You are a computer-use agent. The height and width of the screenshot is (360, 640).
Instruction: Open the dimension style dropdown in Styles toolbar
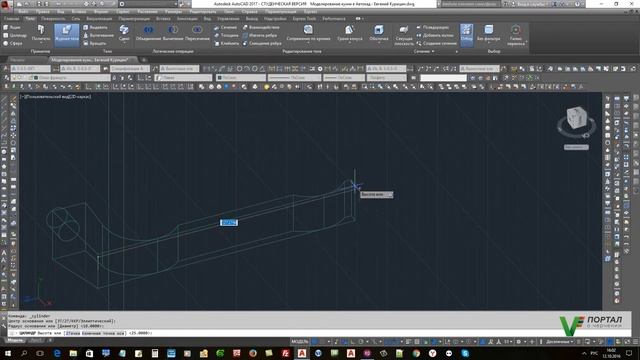(x=80, y=69)
